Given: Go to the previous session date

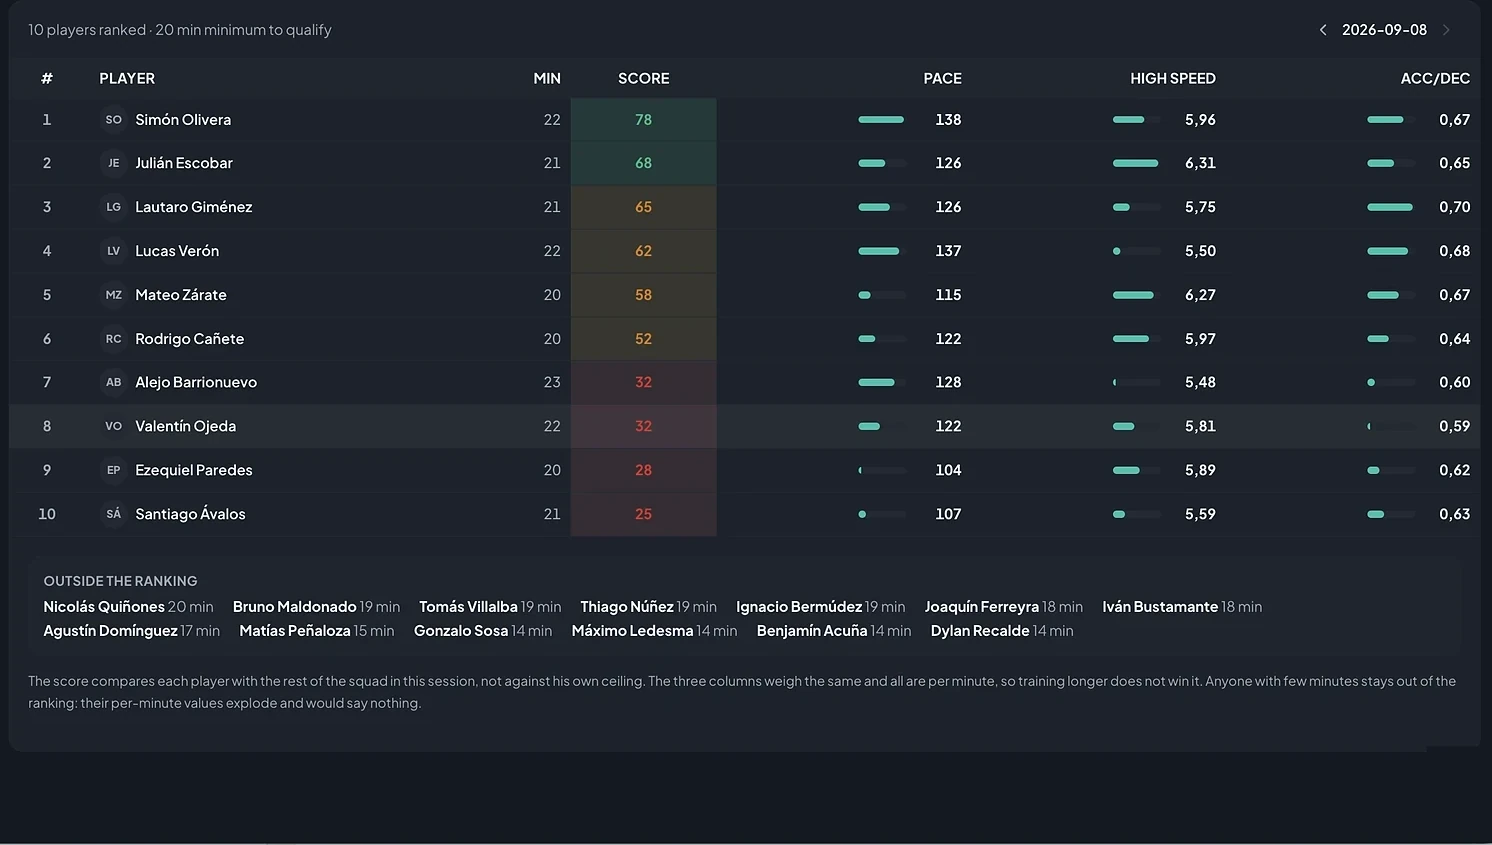Looking at the screenshot, I should (1323, 30).
